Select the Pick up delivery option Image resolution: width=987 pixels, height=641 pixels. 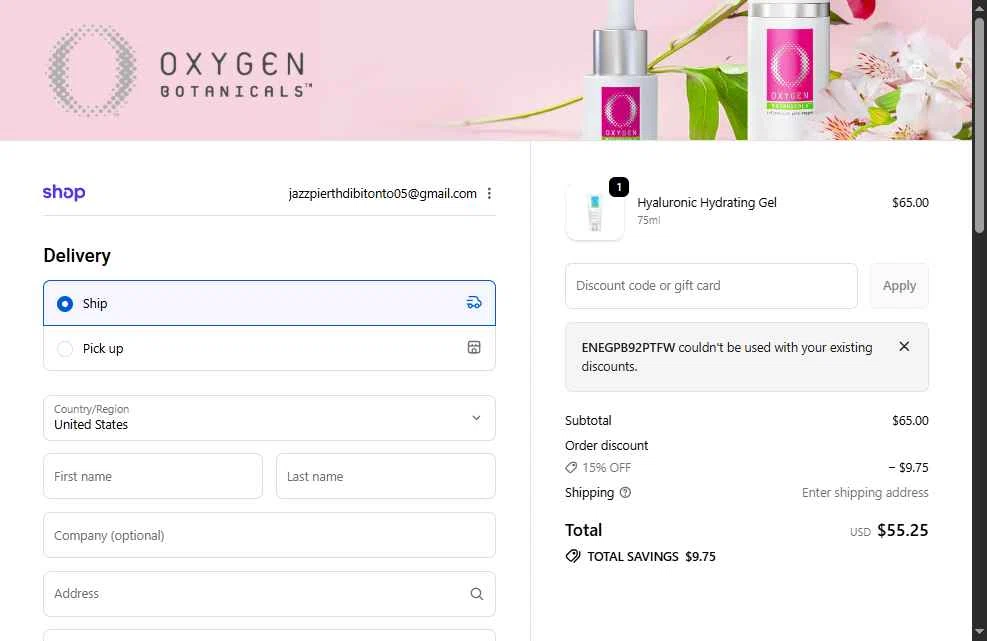[x=269, y=348]
